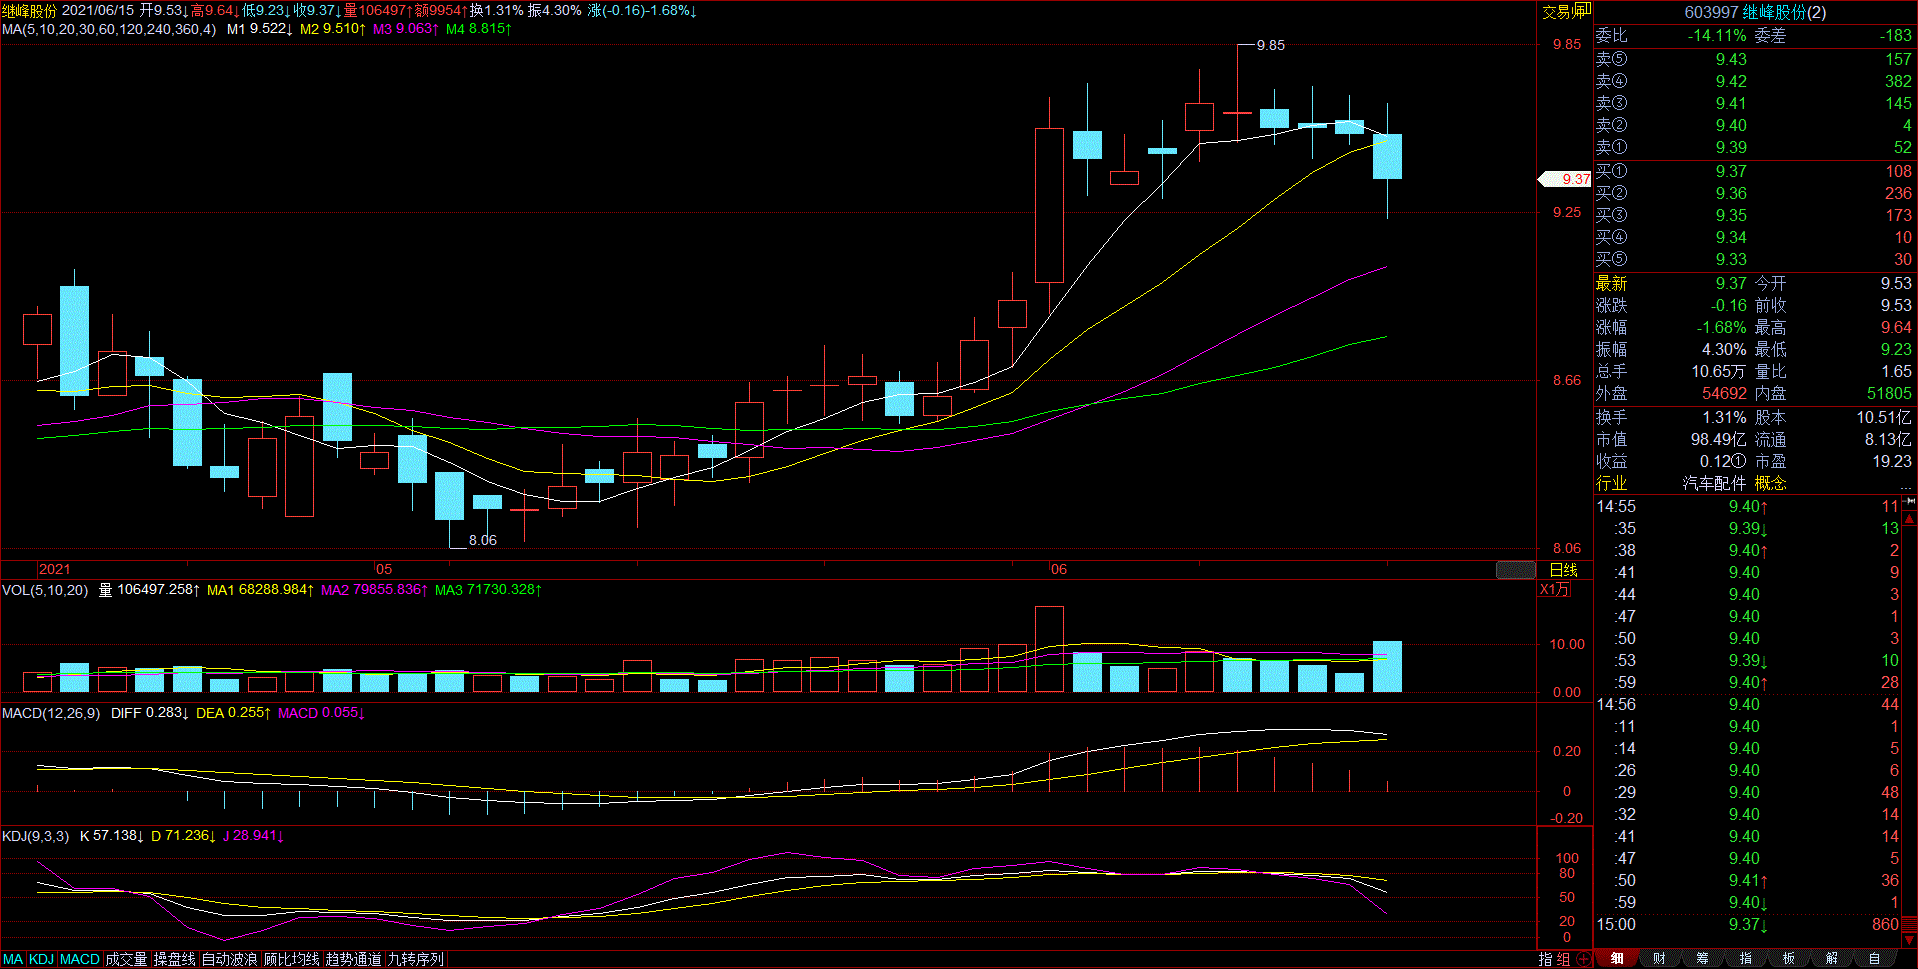Open the 日线 period selector
The width and height of the screenshot is (1918, 969).
coord(1564,570)
